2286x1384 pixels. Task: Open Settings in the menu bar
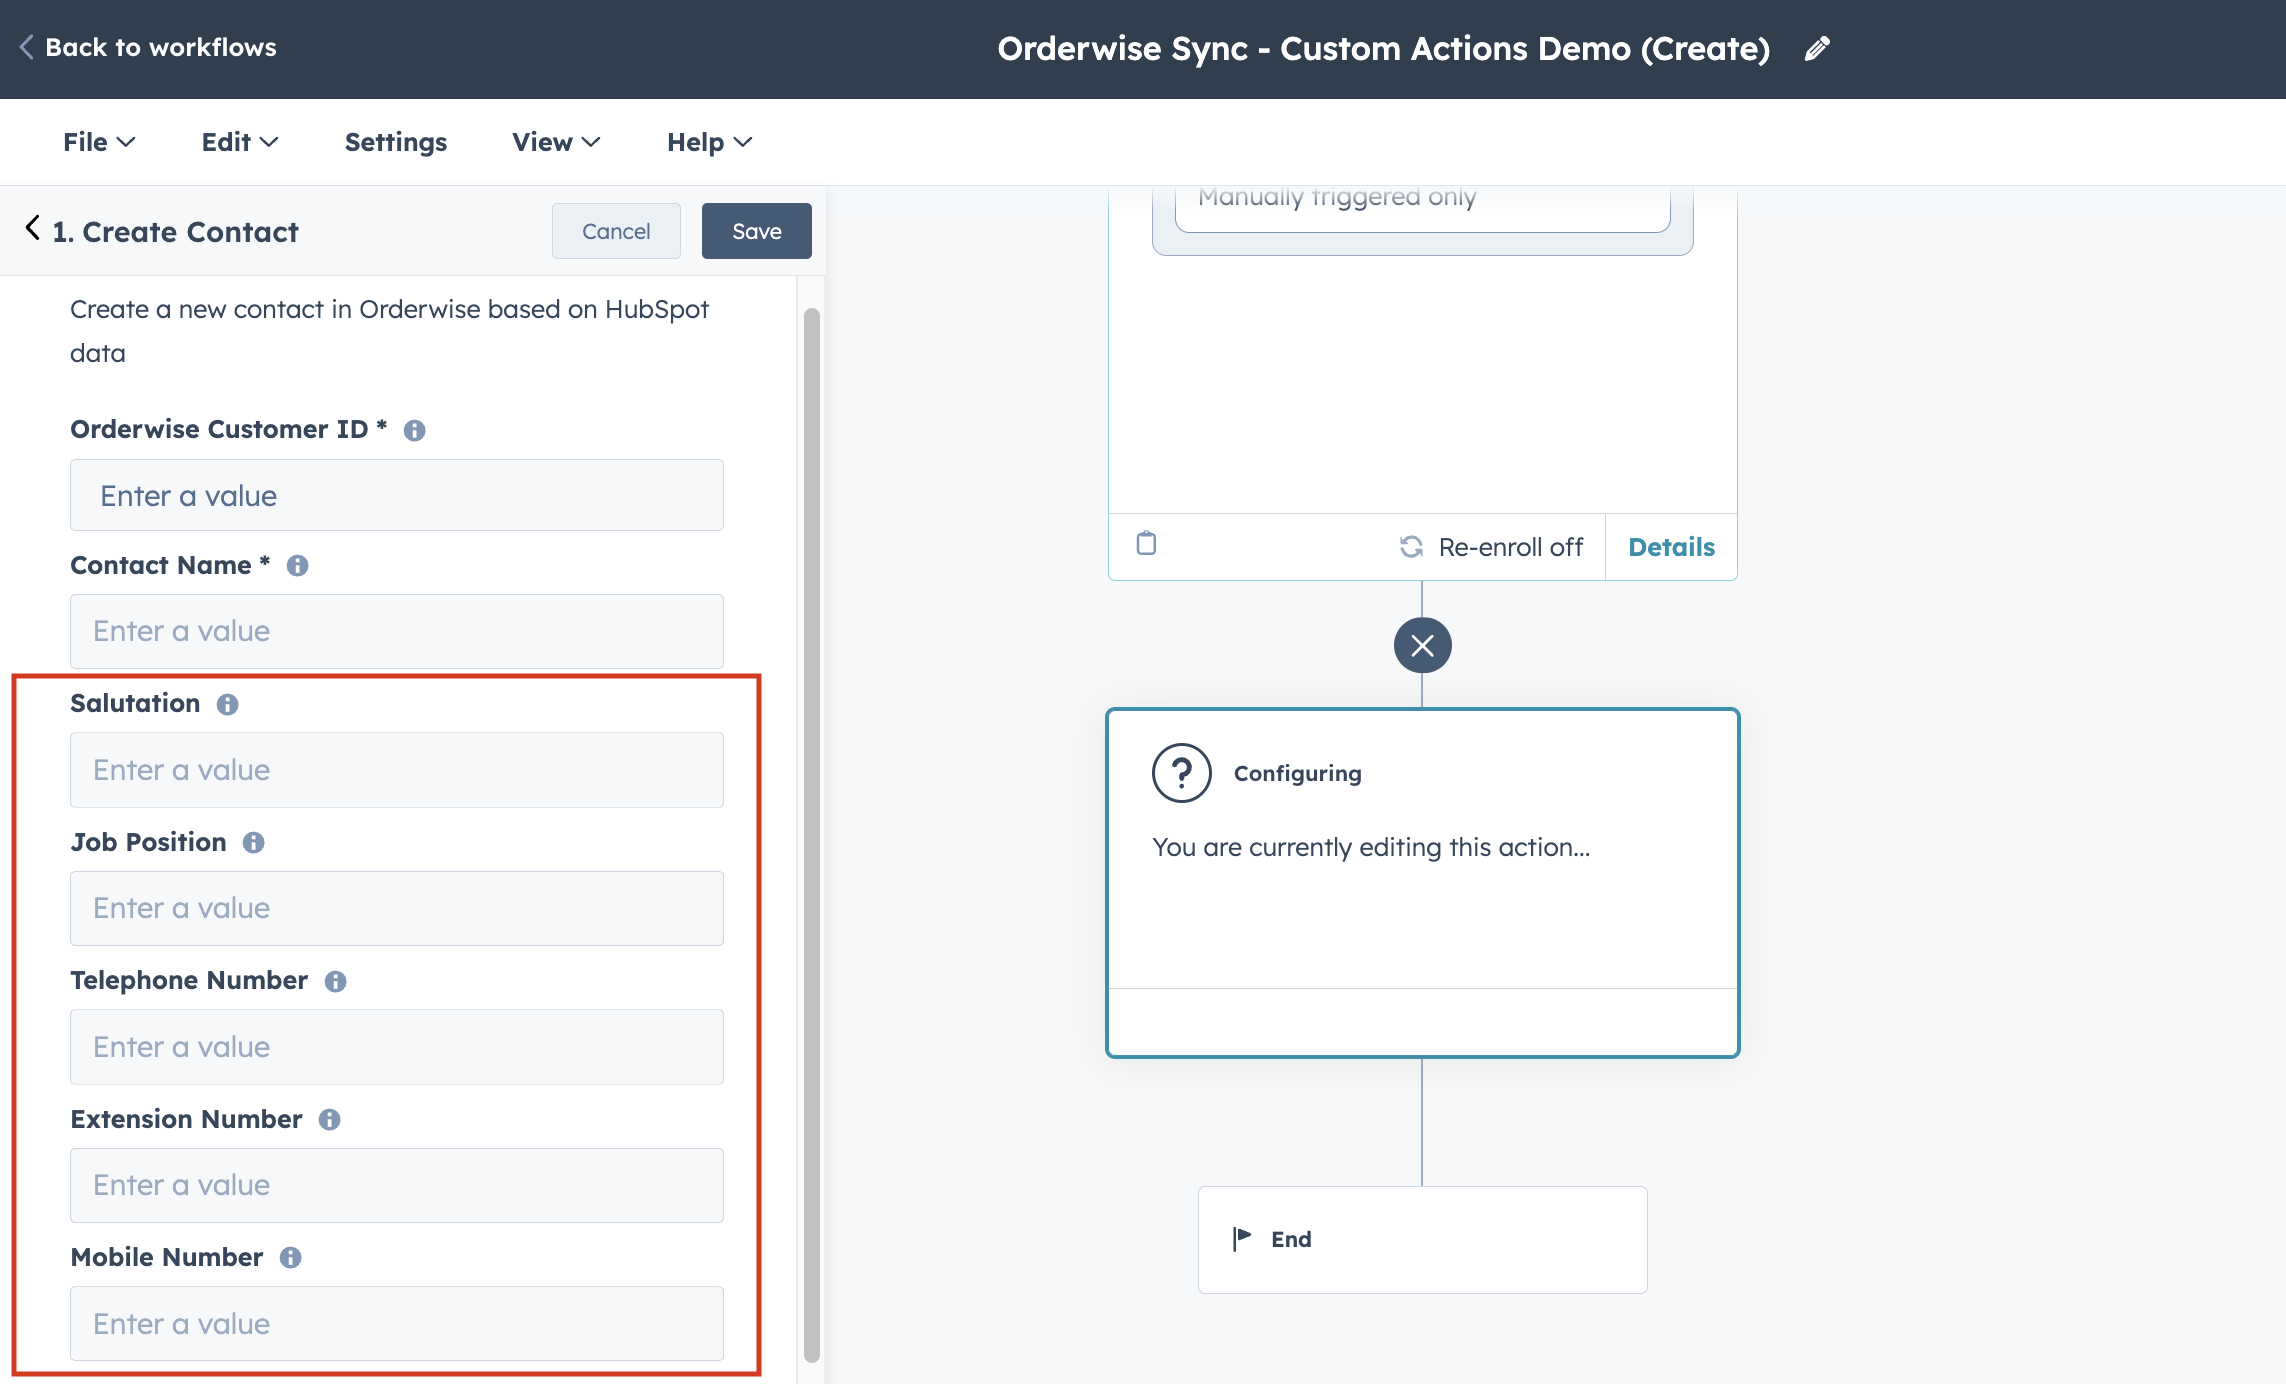(396, 142)
